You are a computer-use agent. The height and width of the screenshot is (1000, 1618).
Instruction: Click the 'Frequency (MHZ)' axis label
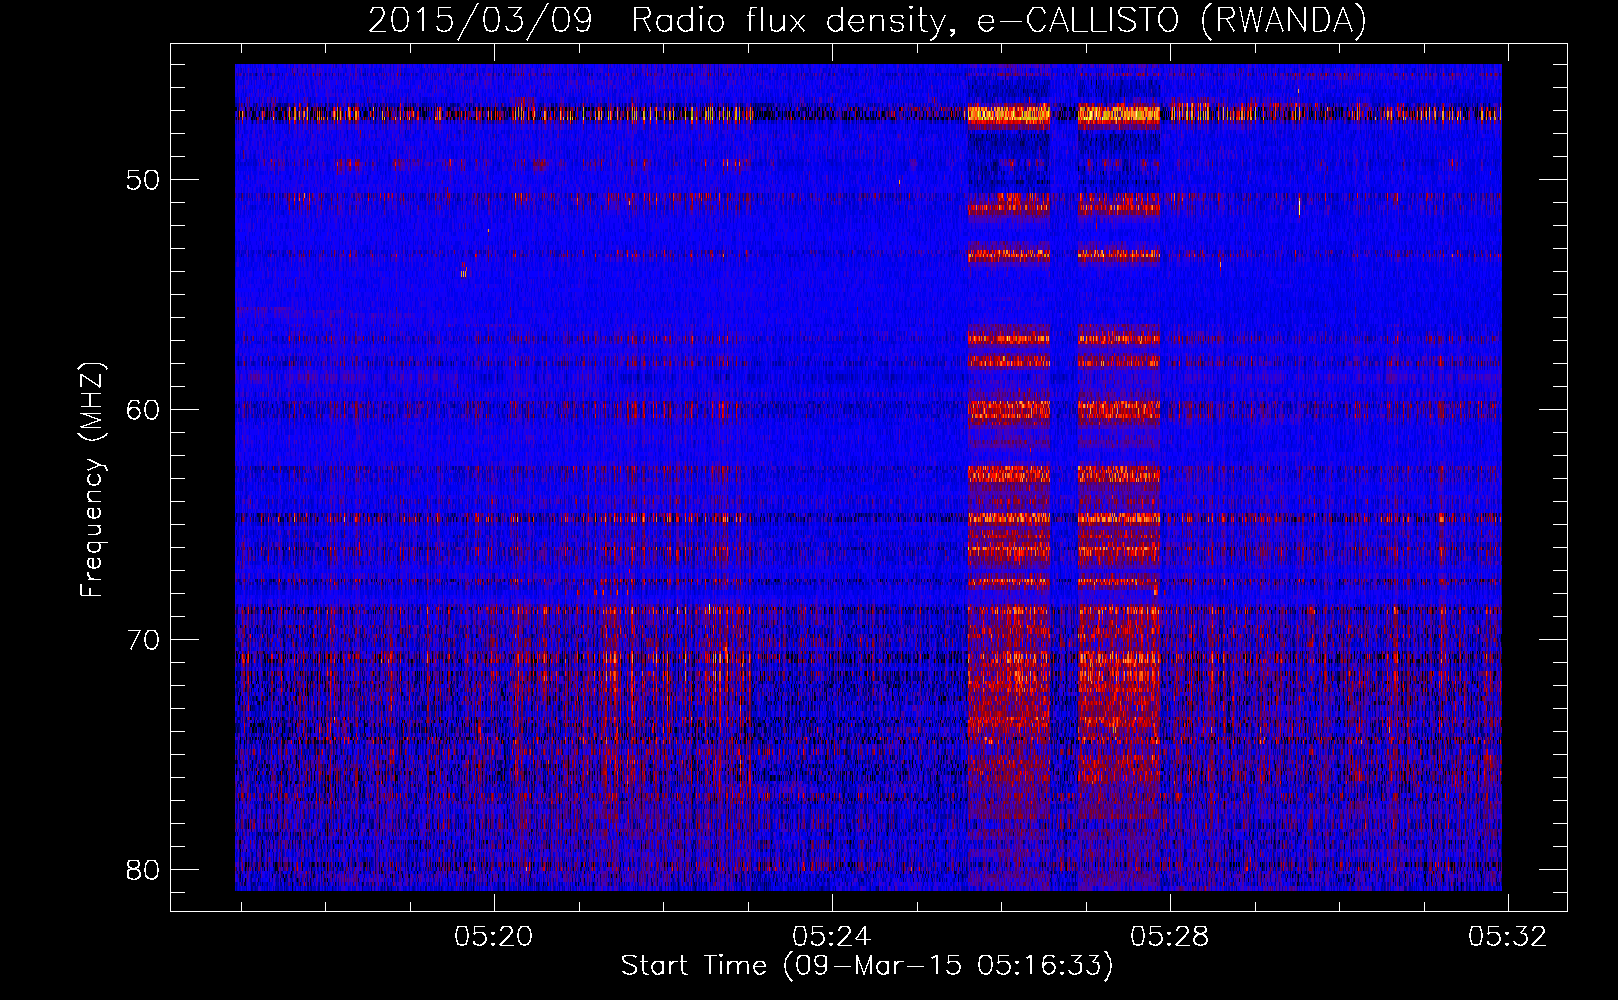tap(92, 480)
